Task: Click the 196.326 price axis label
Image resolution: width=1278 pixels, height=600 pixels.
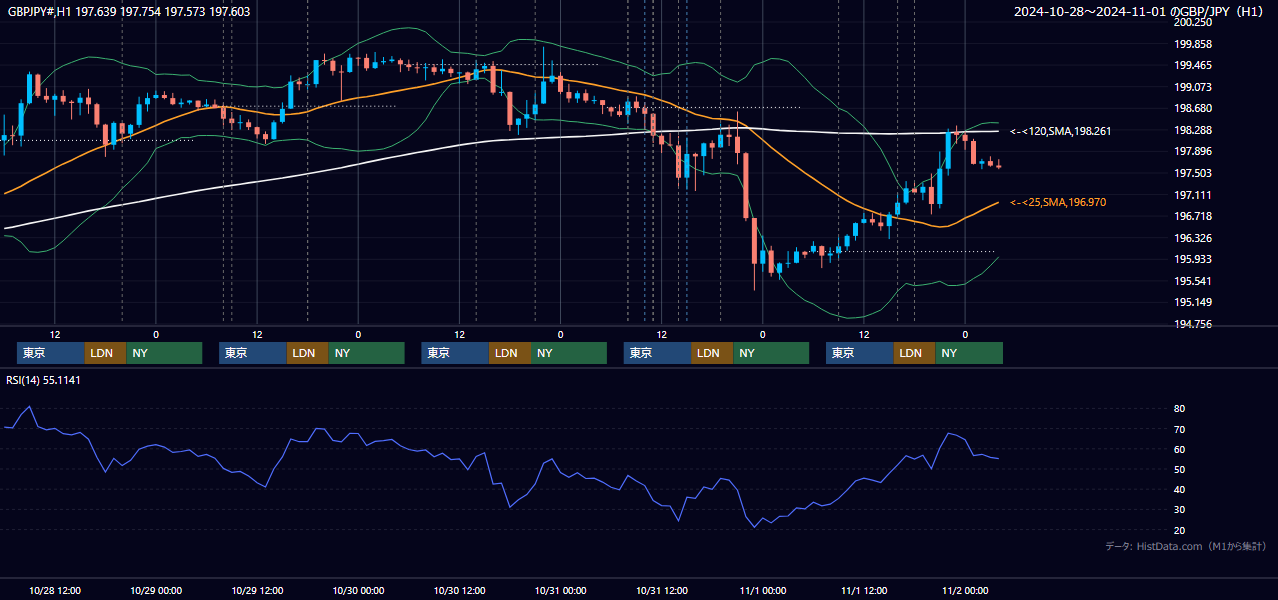Action: click(1193, 238)
